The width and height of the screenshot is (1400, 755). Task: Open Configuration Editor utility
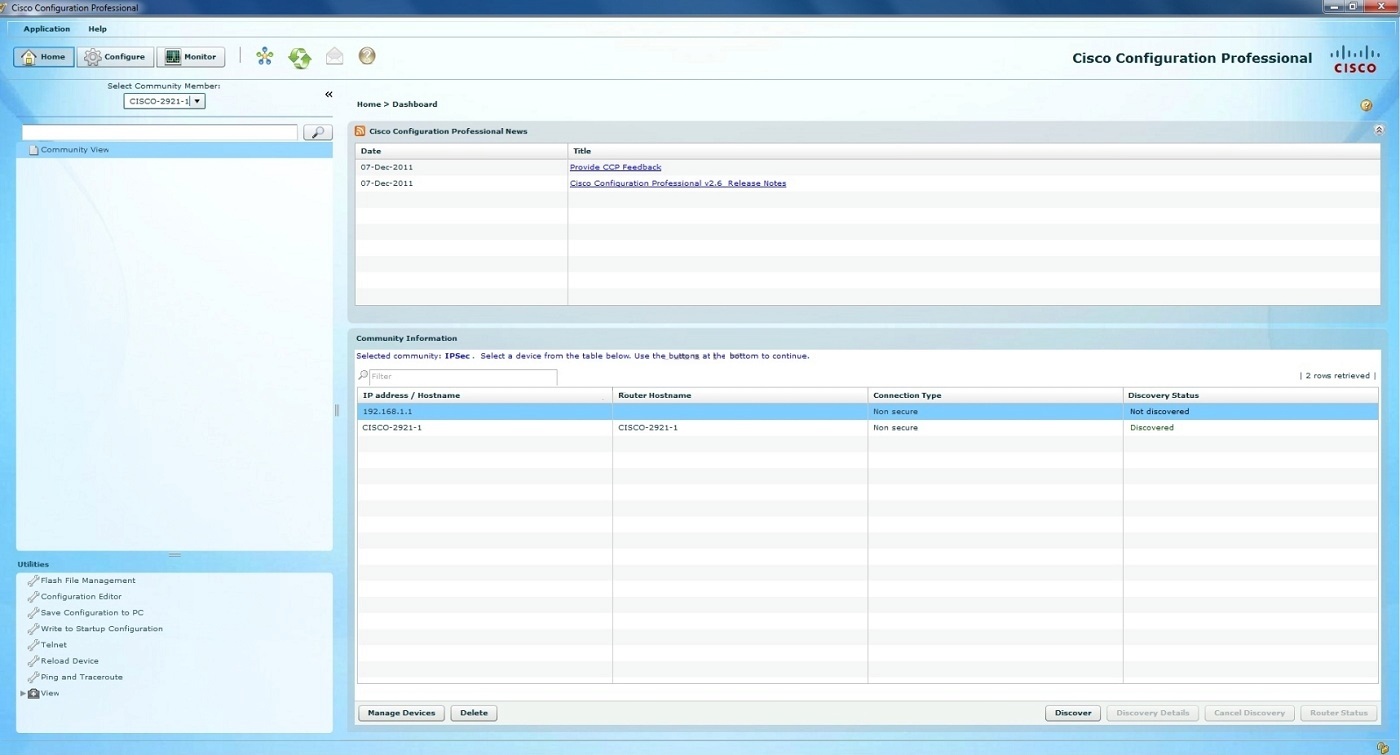pyautogui.click(x=80, y=597)
